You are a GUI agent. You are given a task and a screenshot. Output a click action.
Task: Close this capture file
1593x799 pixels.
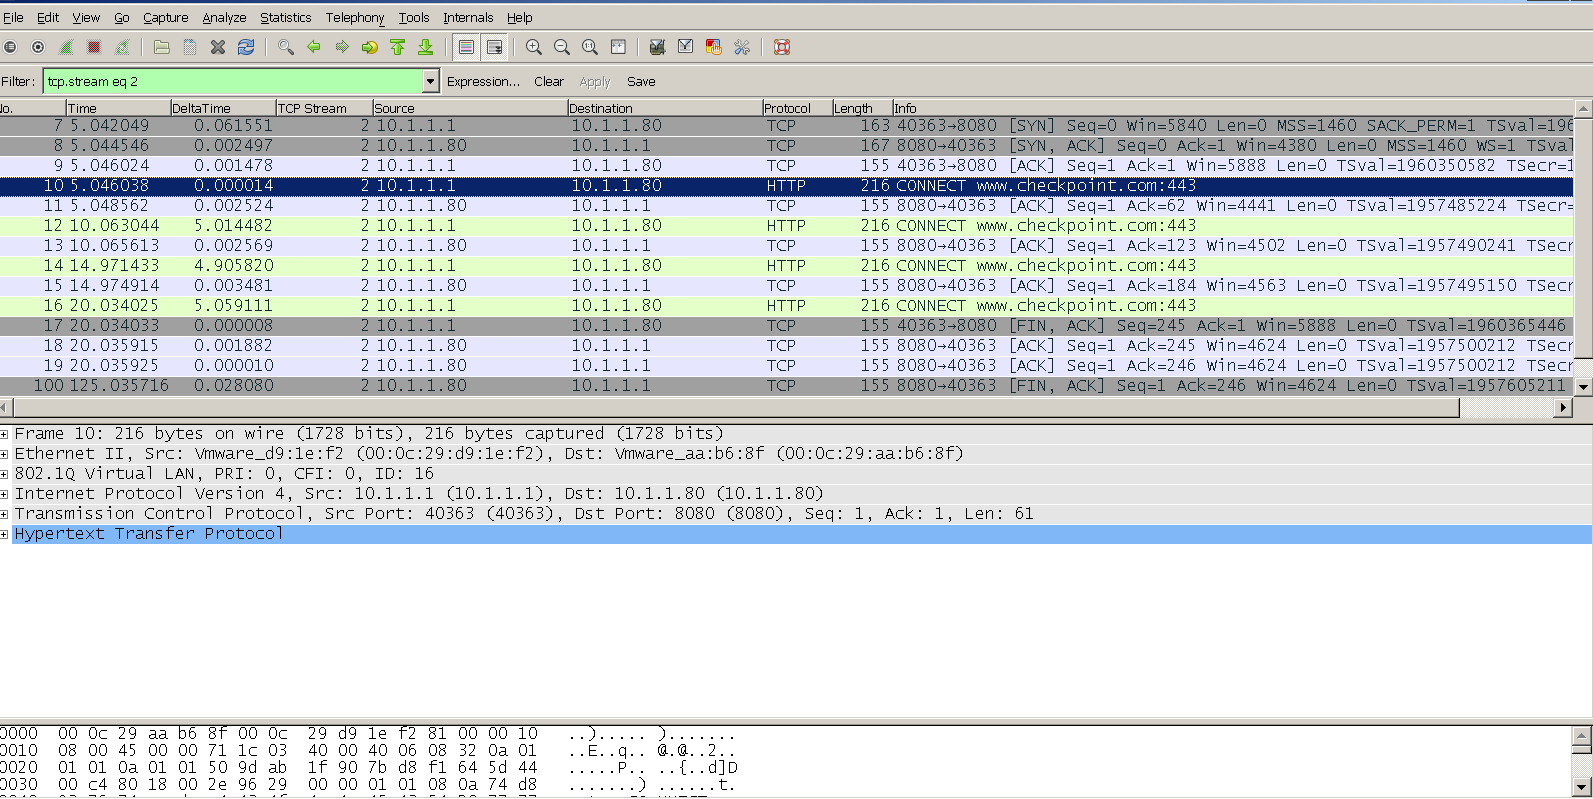coord(218,47)
